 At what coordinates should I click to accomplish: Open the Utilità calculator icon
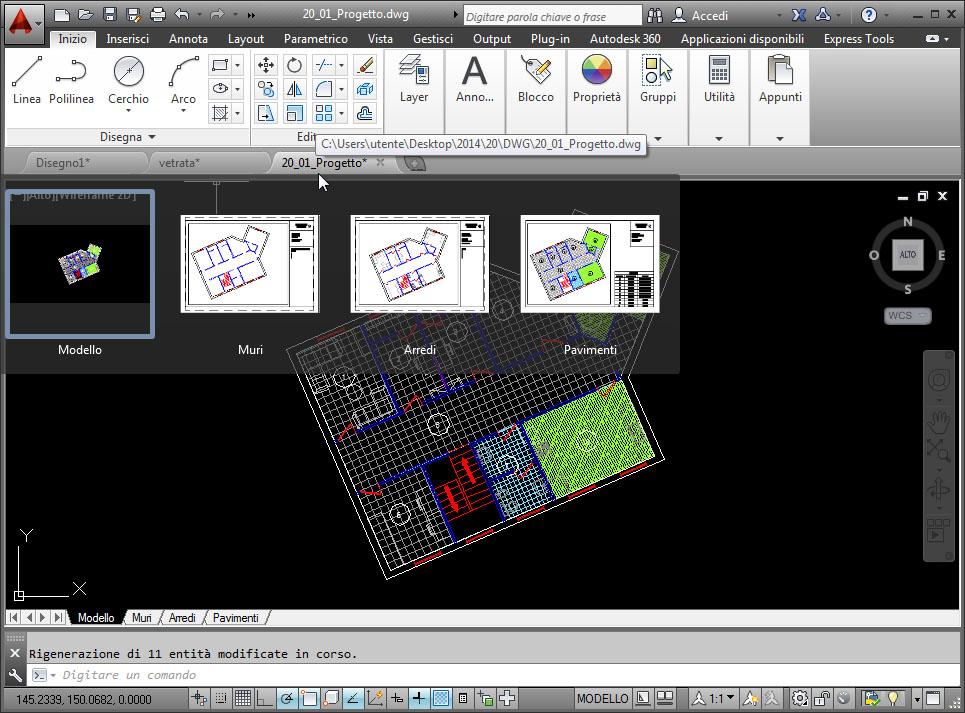click(719, 72)
